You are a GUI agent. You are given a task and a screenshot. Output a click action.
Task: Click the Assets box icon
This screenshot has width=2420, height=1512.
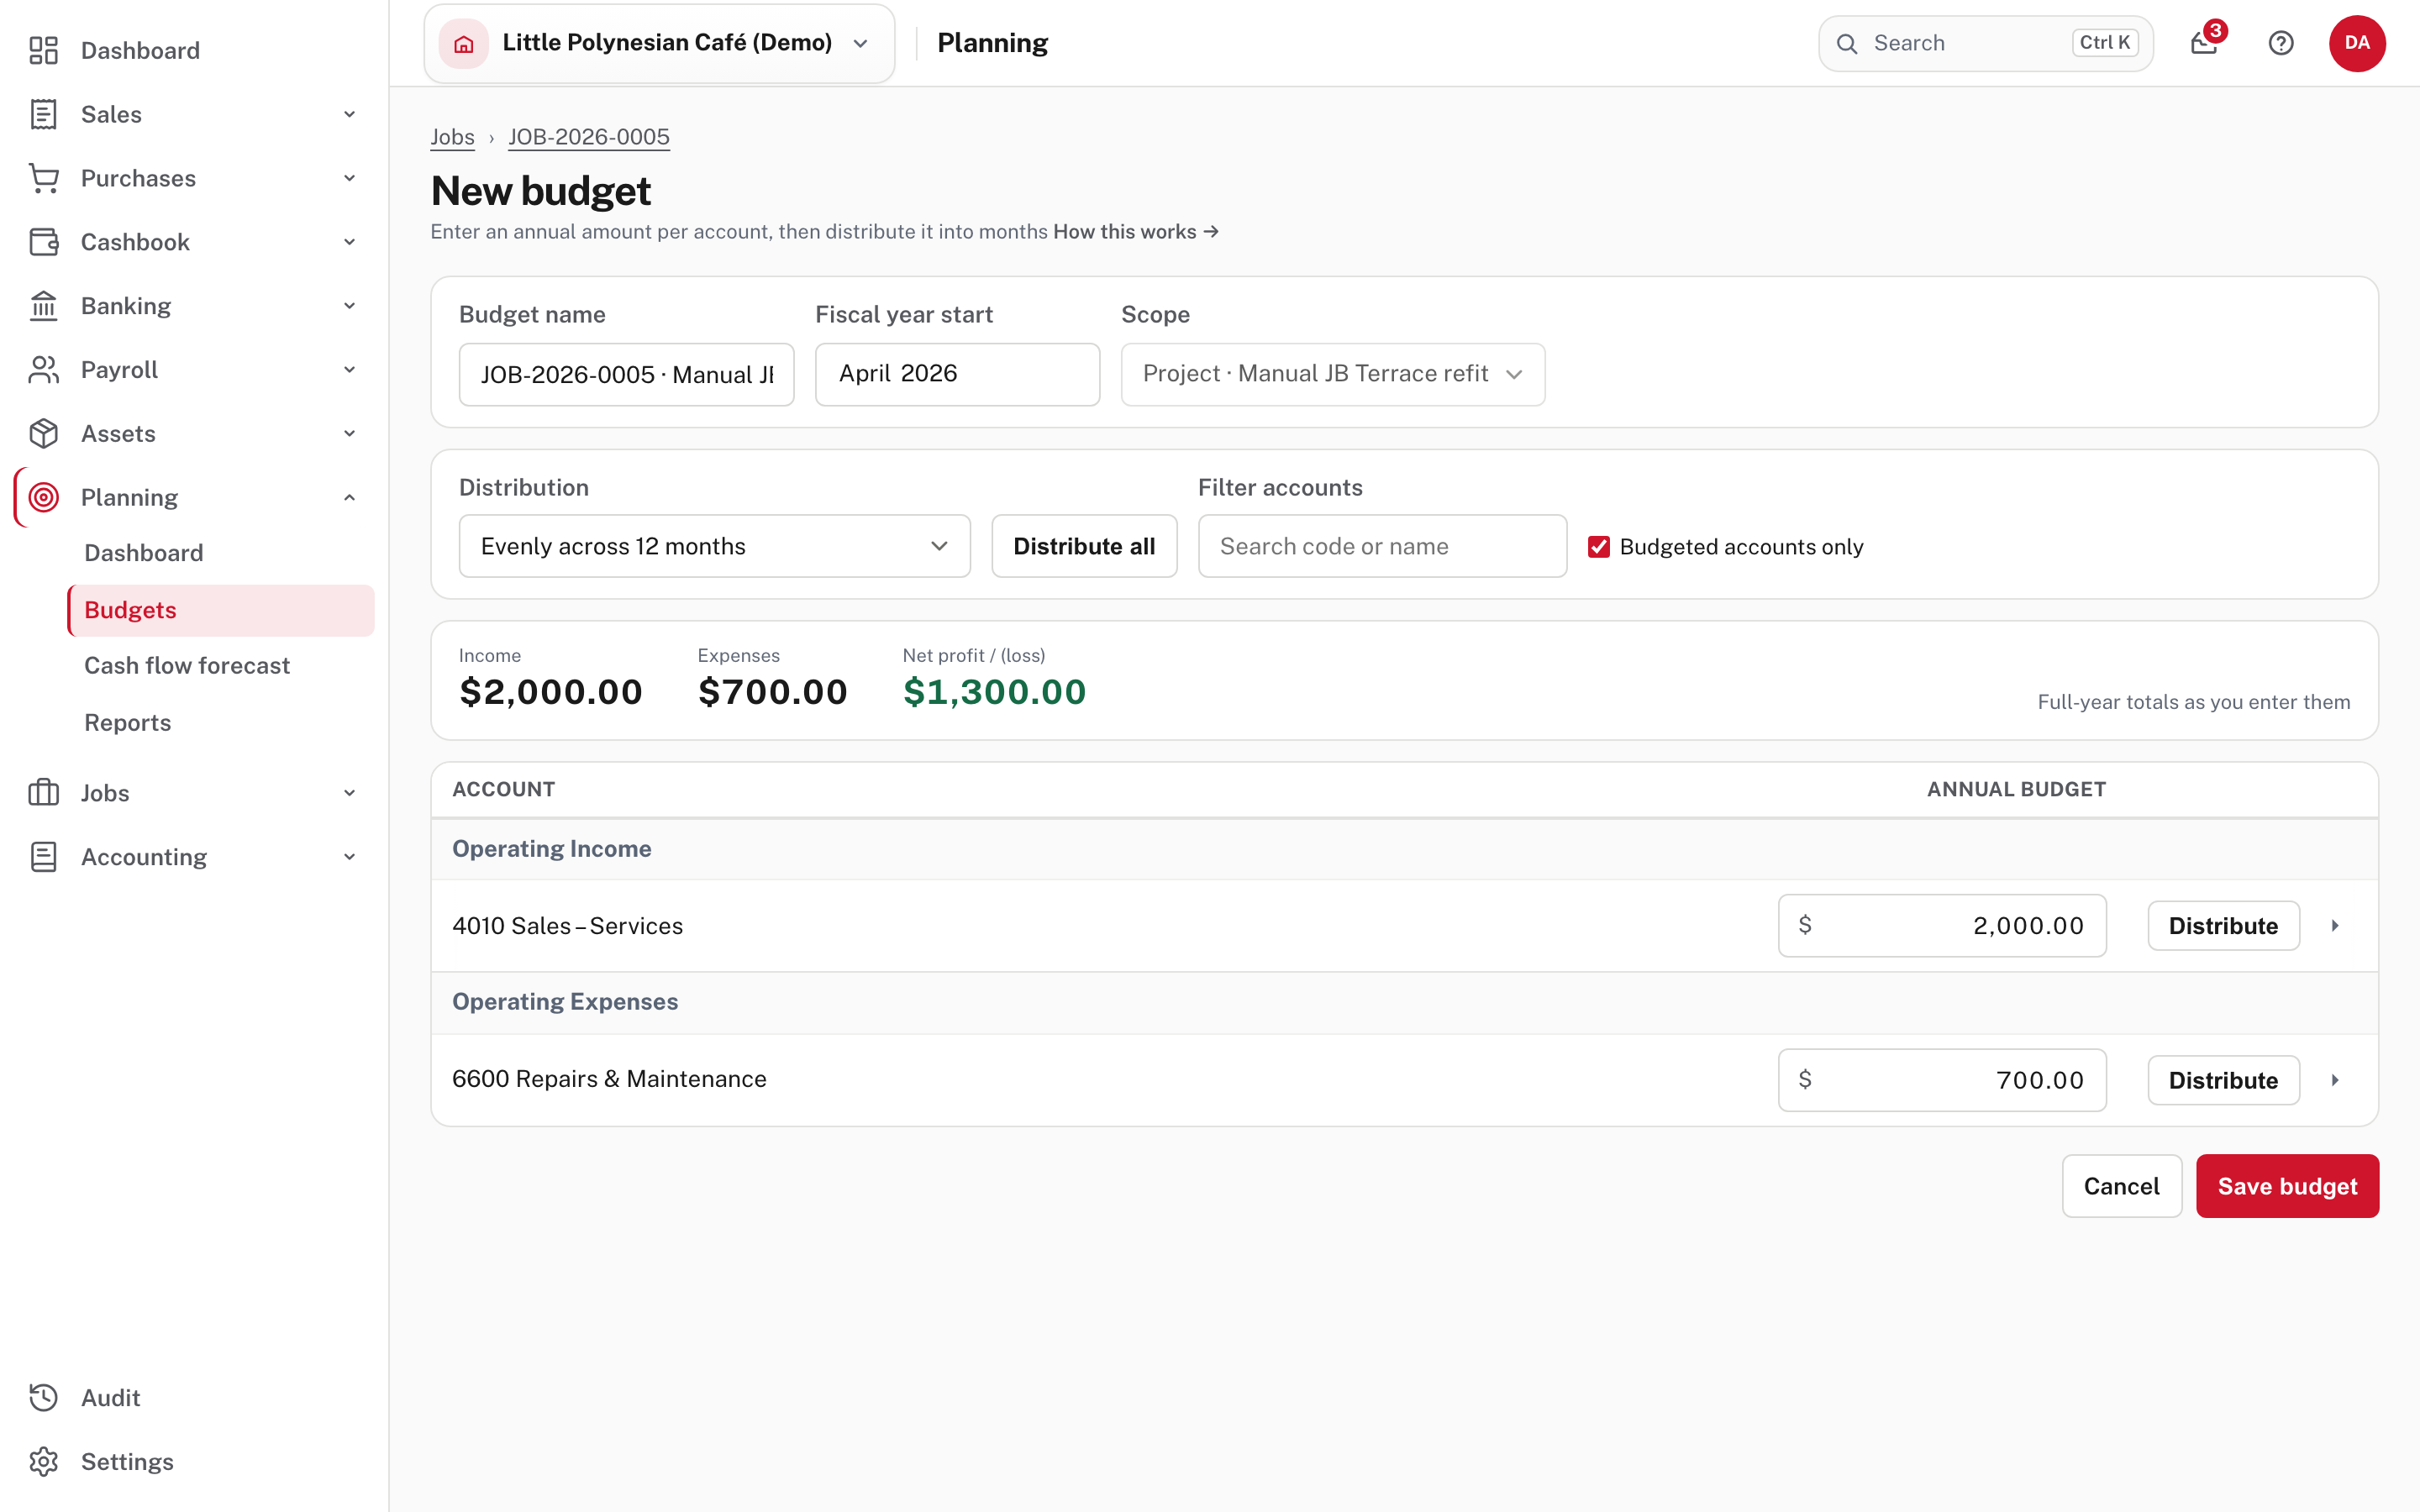tap(43, 434)
